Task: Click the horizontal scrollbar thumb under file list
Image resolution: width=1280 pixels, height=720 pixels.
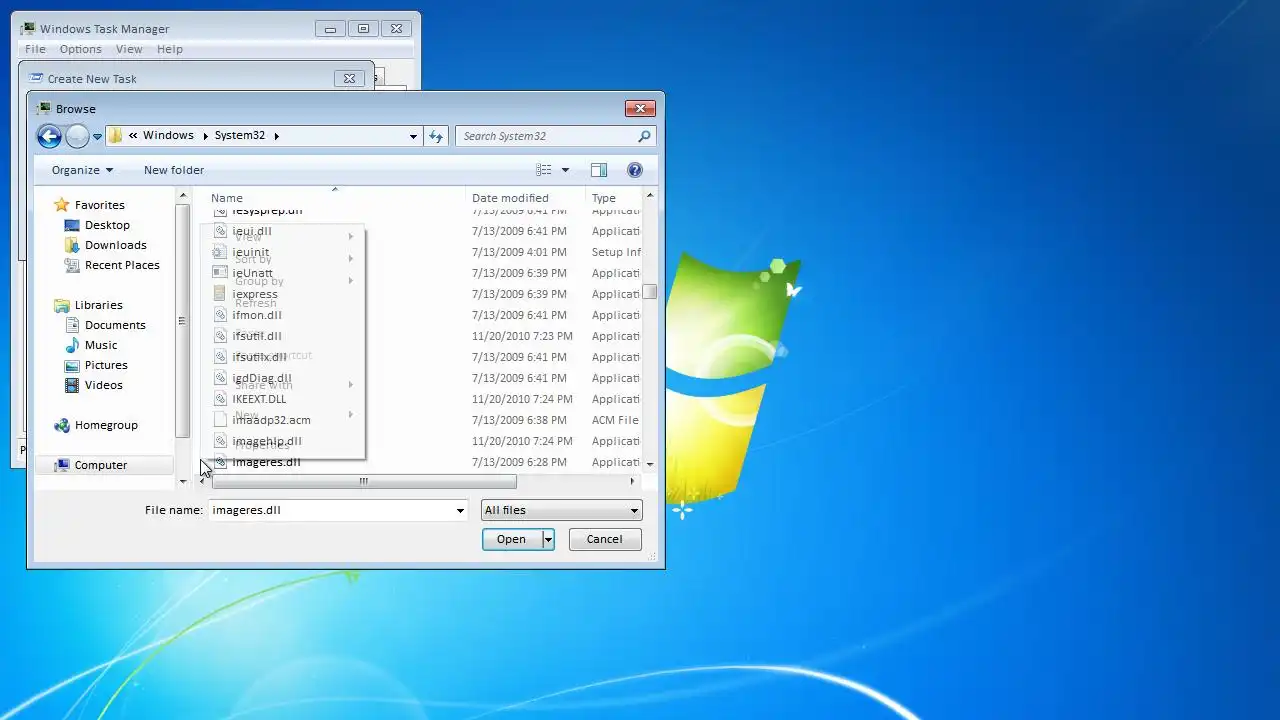Action: (x=364, y=481)
